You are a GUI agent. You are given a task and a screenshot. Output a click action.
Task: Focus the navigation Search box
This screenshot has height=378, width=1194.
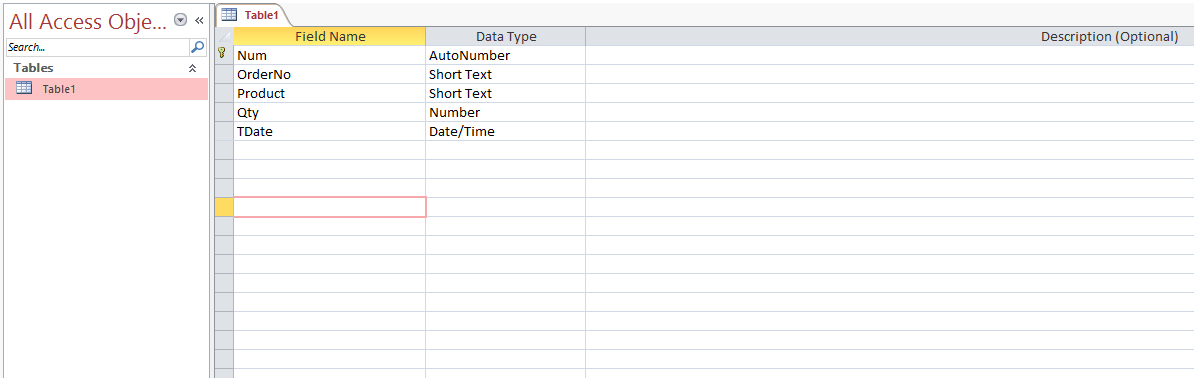pyautogui.click(x=97, y=46)
